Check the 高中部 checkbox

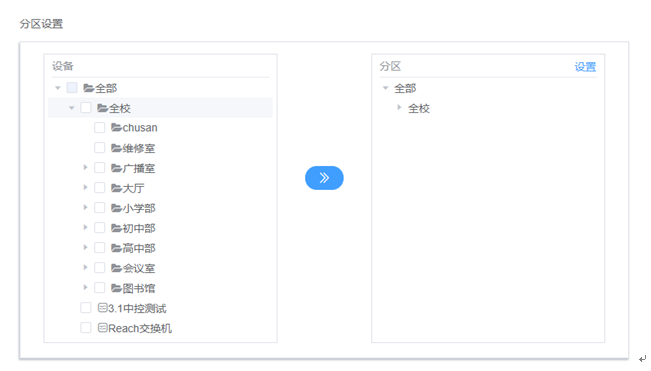tap(100, 248)
